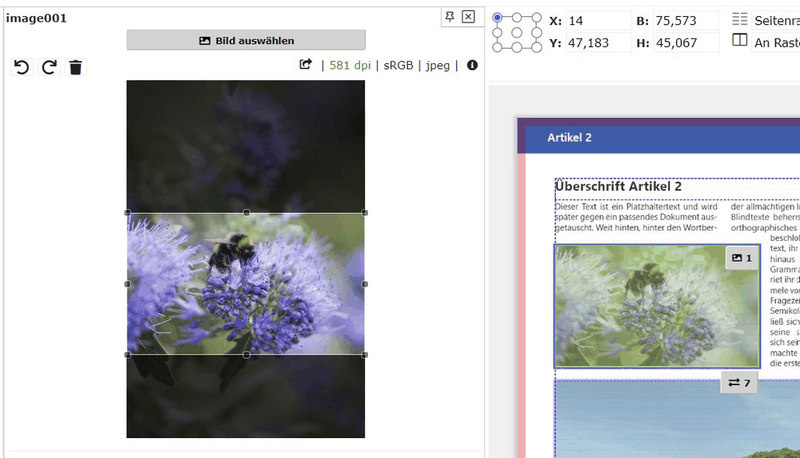Screen dimensions: 800x458
Task: Open image info via the i icon
Action: pyautogui.click(x=472, y=65)
